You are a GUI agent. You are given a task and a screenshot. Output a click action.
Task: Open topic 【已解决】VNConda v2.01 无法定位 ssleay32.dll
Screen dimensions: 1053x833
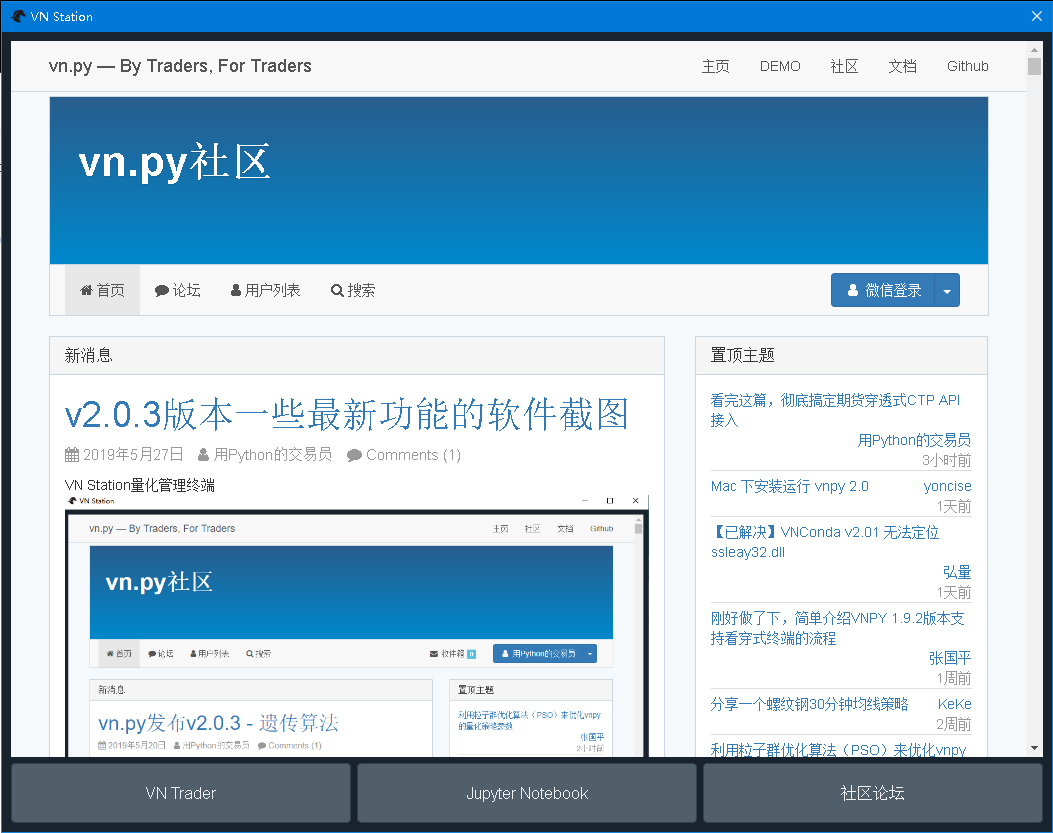coord(825,541)
